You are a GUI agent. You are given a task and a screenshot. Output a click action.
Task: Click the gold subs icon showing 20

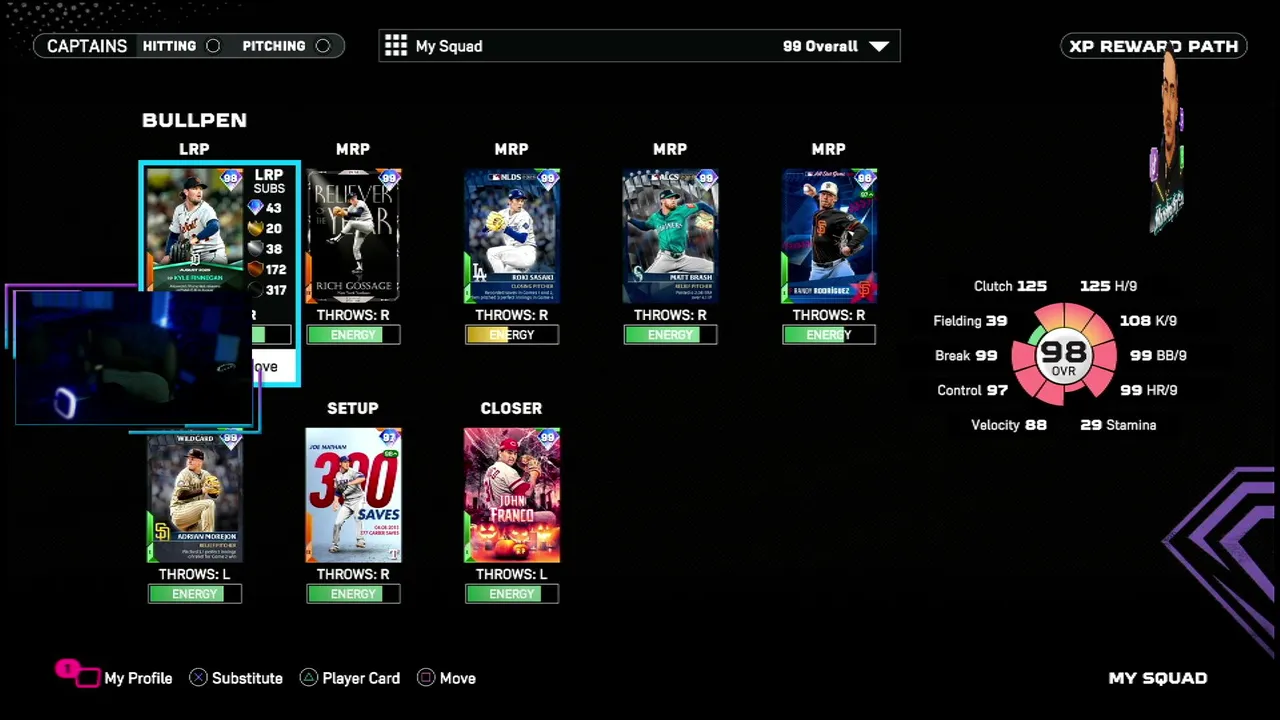[255, 228]
